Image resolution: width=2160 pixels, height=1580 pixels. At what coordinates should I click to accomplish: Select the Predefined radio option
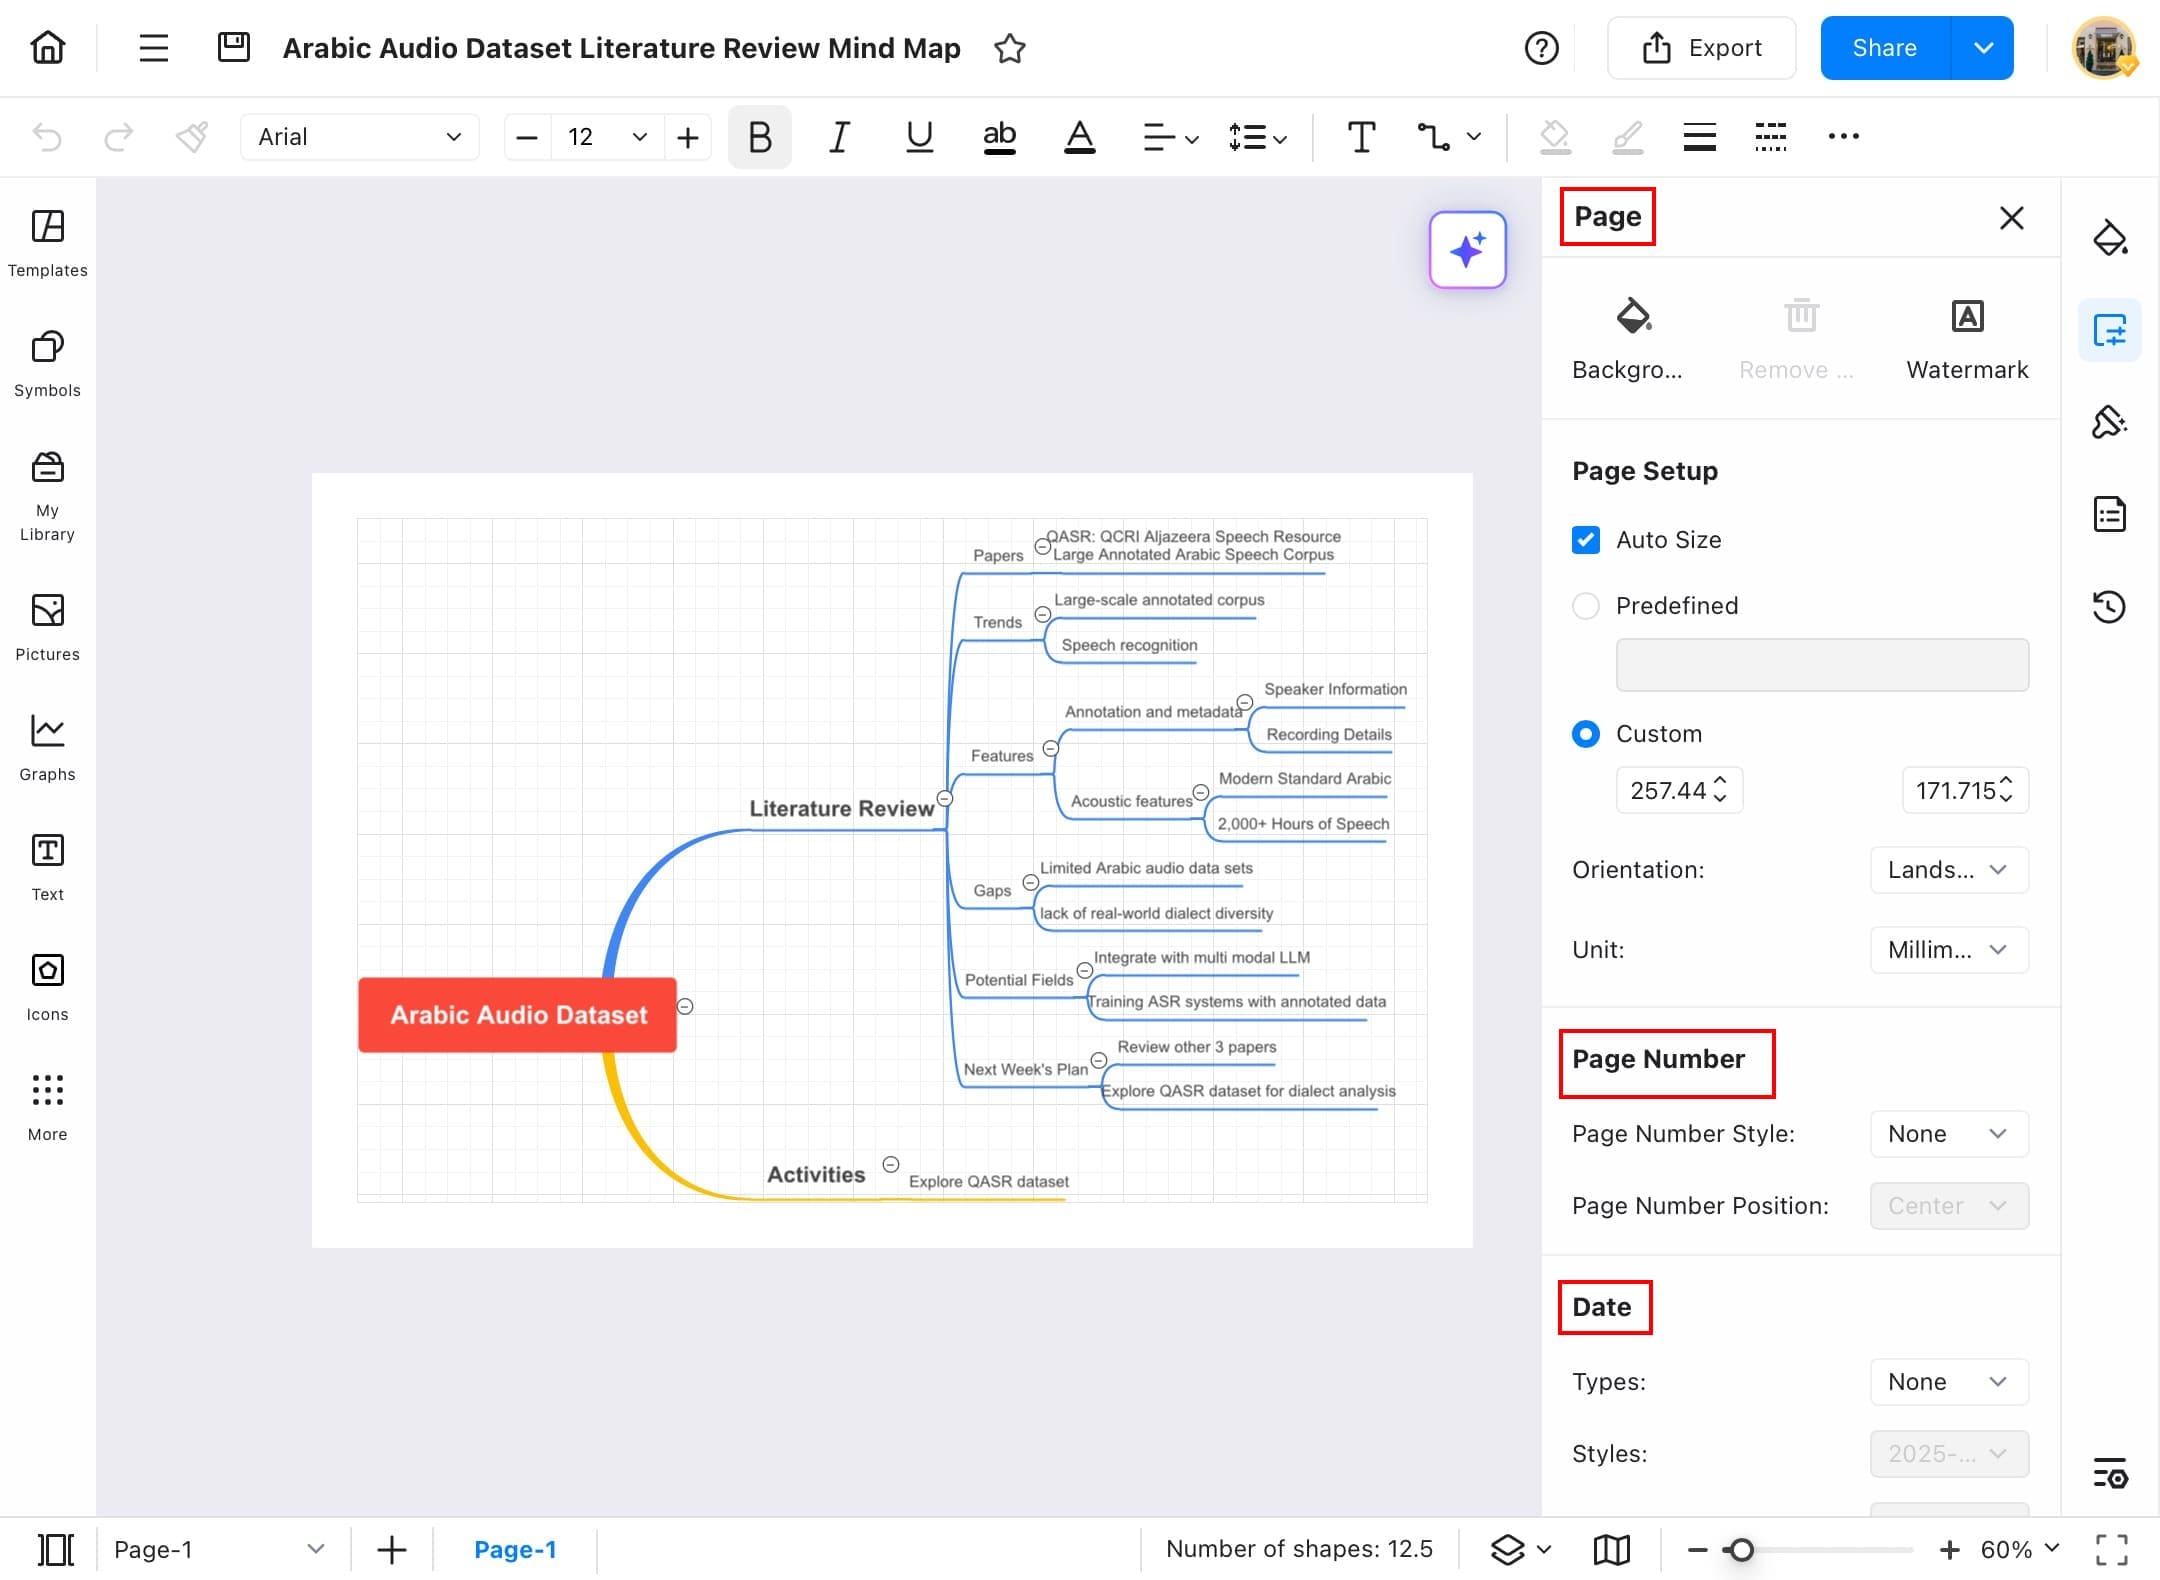click(1586, 606)
